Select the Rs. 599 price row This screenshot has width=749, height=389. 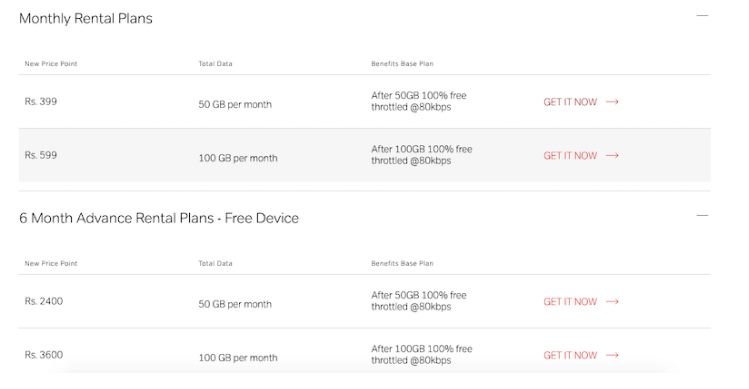pos(364,155)
